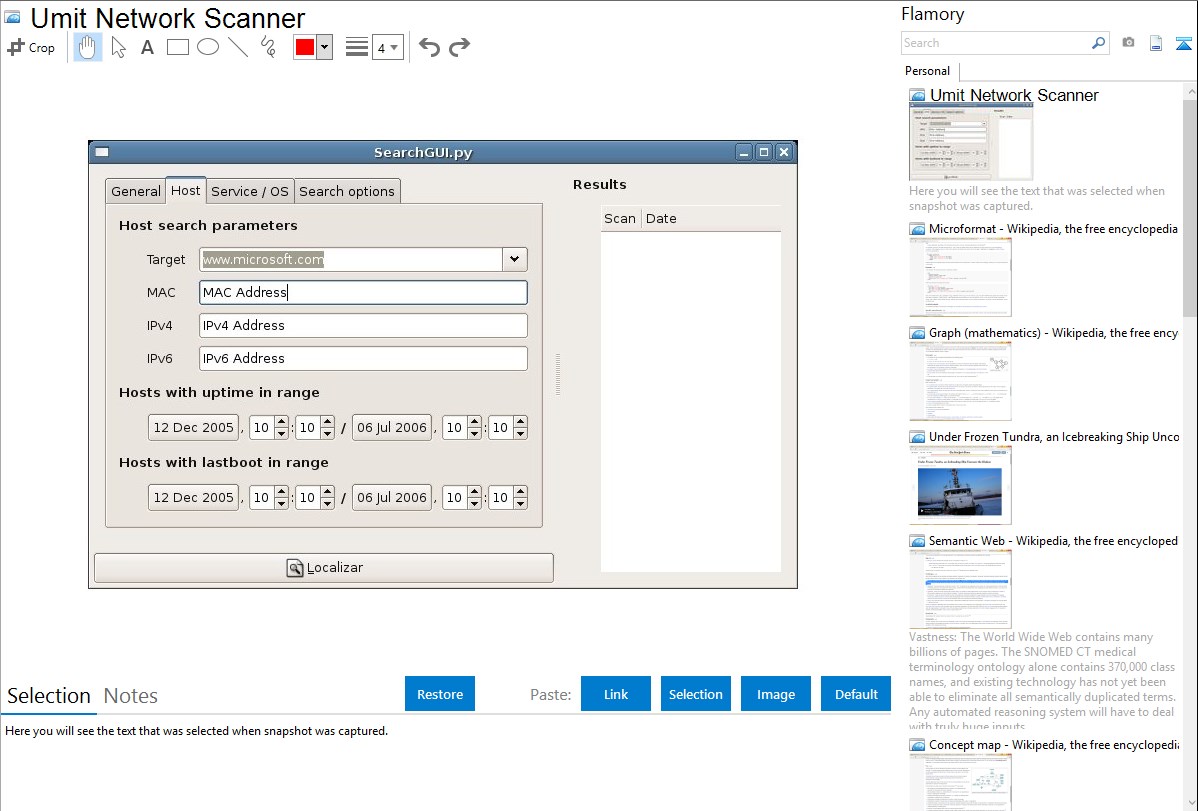Increase the uptime start hour spinner
The height and width of the screenshot is (811, 1198).
[x=281, y=422]
